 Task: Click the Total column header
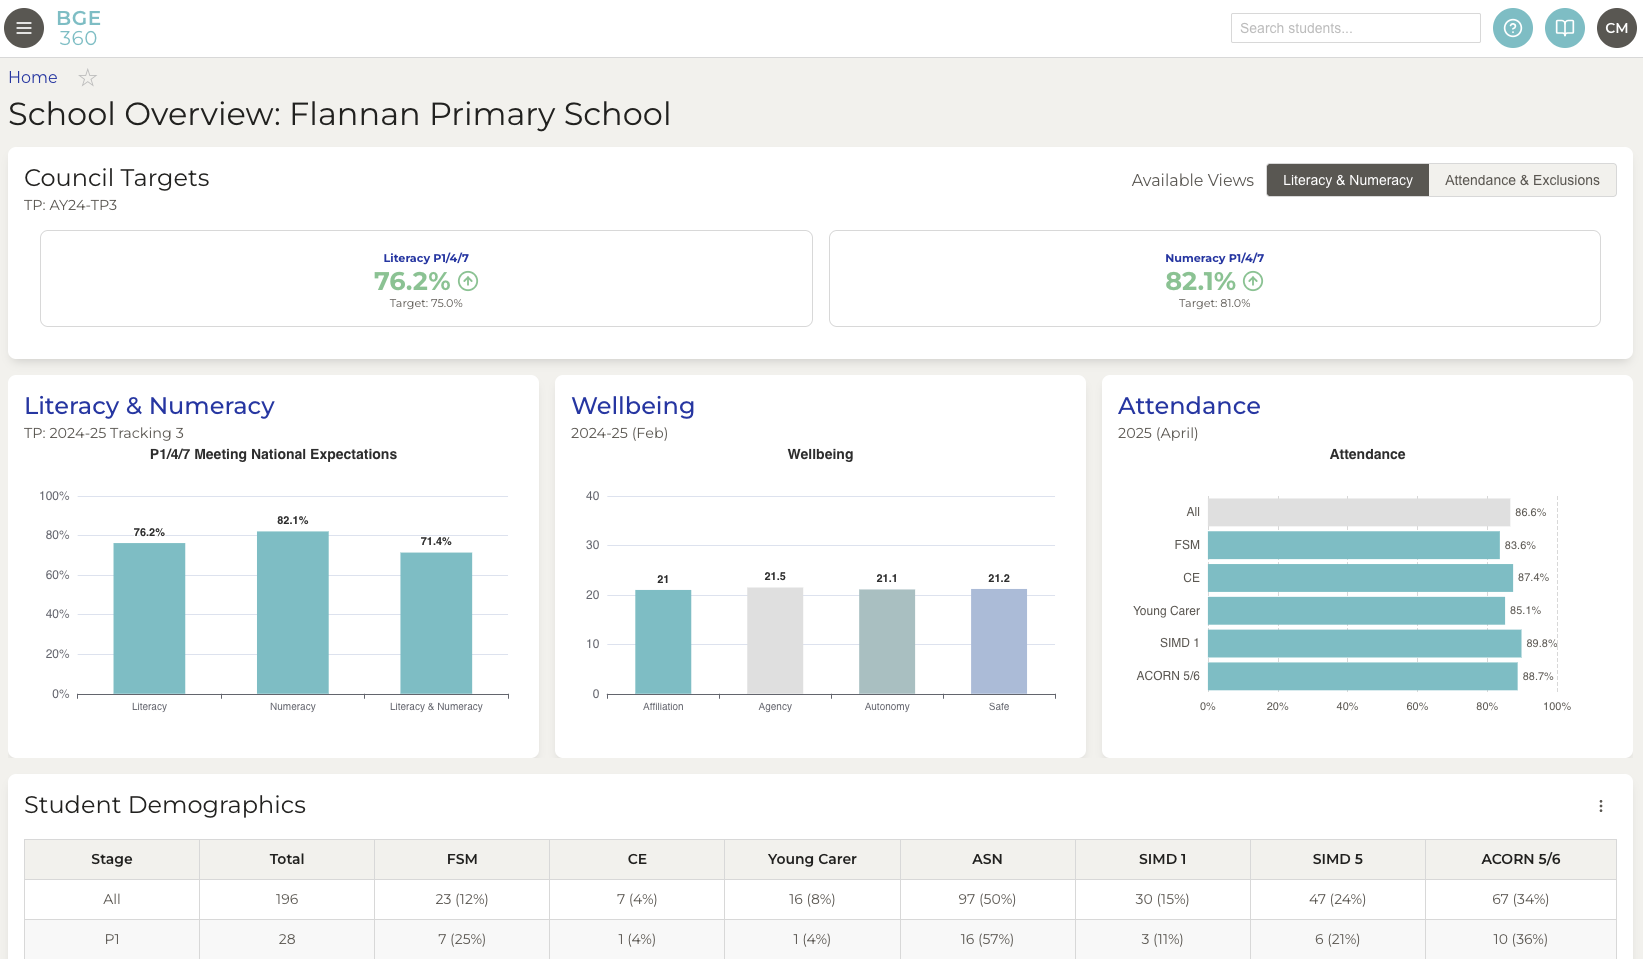click(x=287, y=859)
